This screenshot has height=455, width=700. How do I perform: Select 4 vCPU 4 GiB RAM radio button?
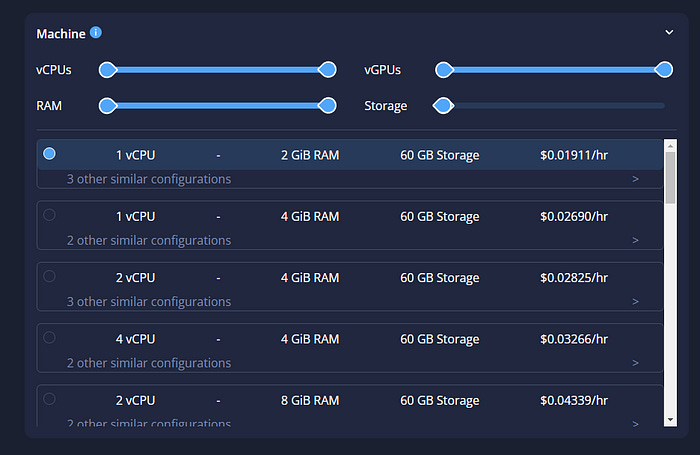coord(50,337)
